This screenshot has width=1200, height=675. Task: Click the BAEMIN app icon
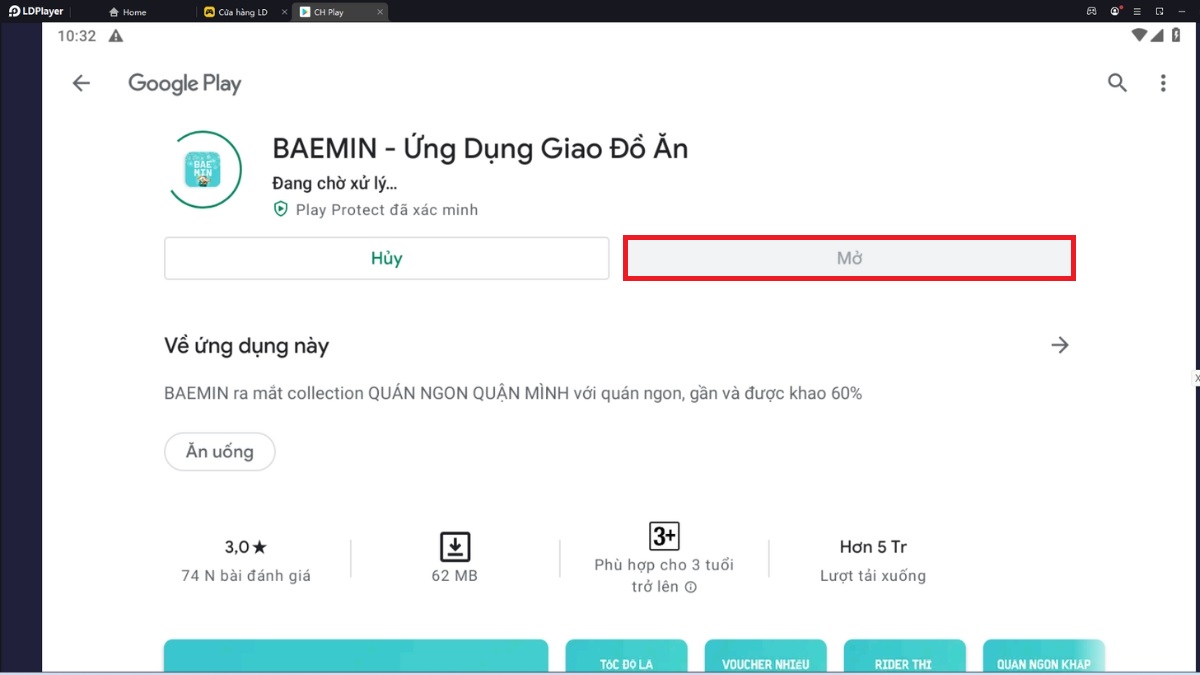click(x=205, y=170)
